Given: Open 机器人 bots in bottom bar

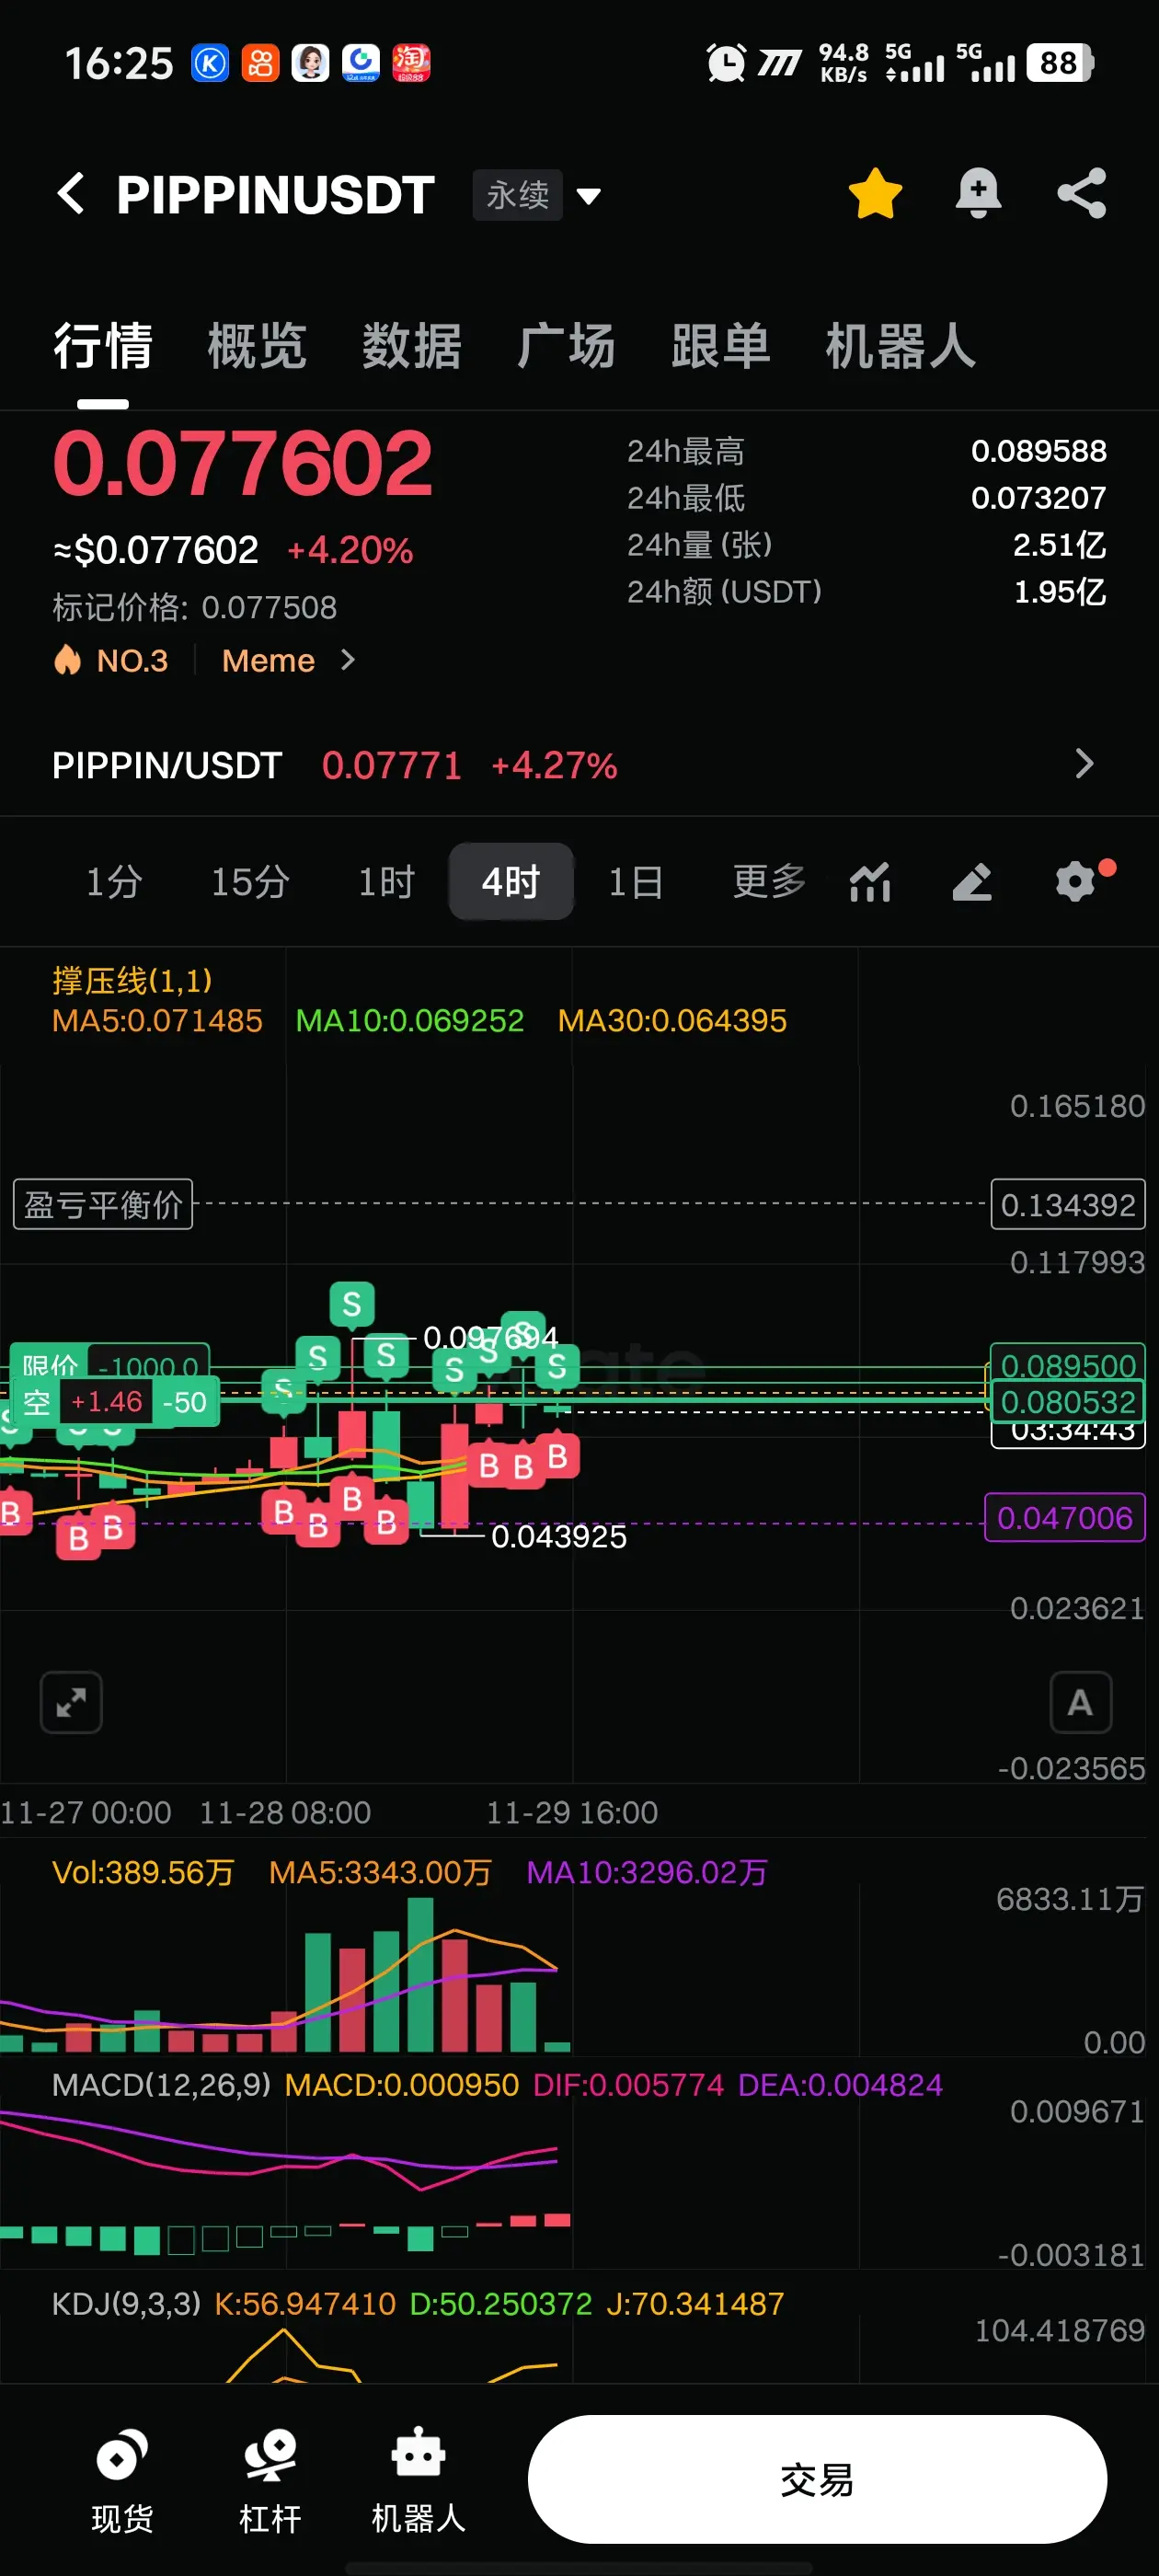Looking at the screenshot, I should (x=418, y=2481).
